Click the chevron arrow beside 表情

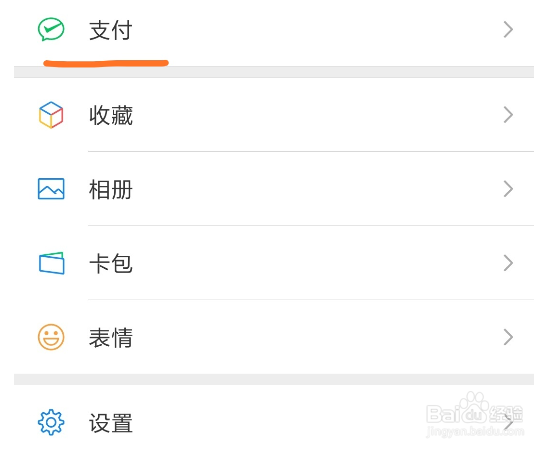(x=508, y=337)
